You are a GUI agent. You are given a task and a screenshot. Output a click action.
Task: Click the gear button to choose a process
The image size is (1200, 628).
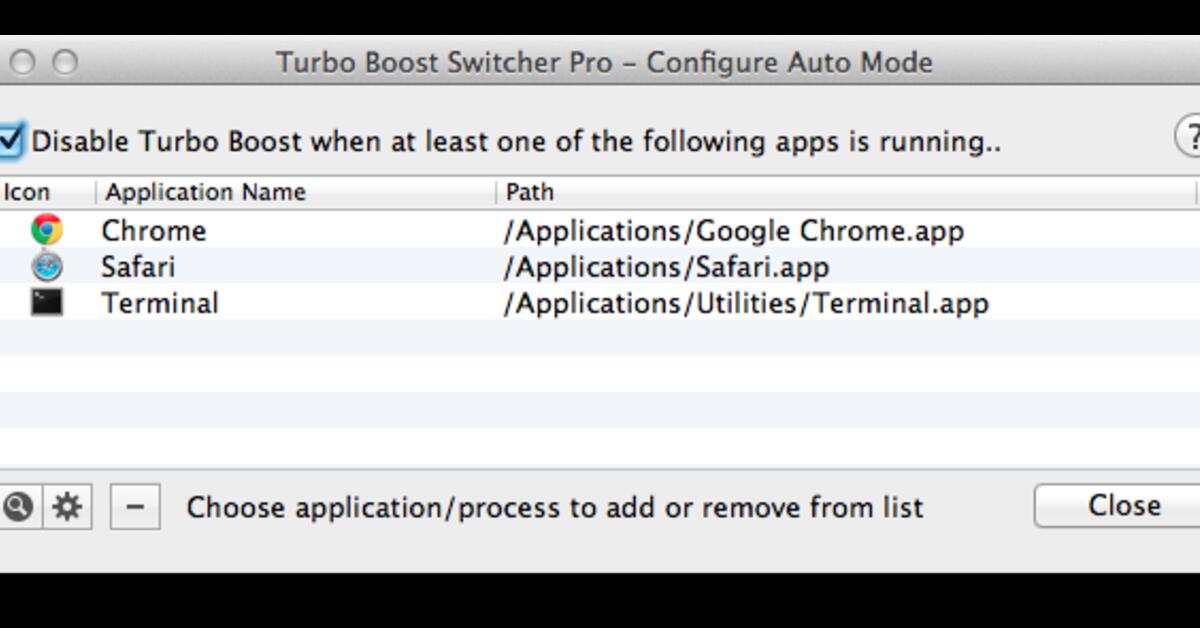pyautogui.click(x=67, y=507)
